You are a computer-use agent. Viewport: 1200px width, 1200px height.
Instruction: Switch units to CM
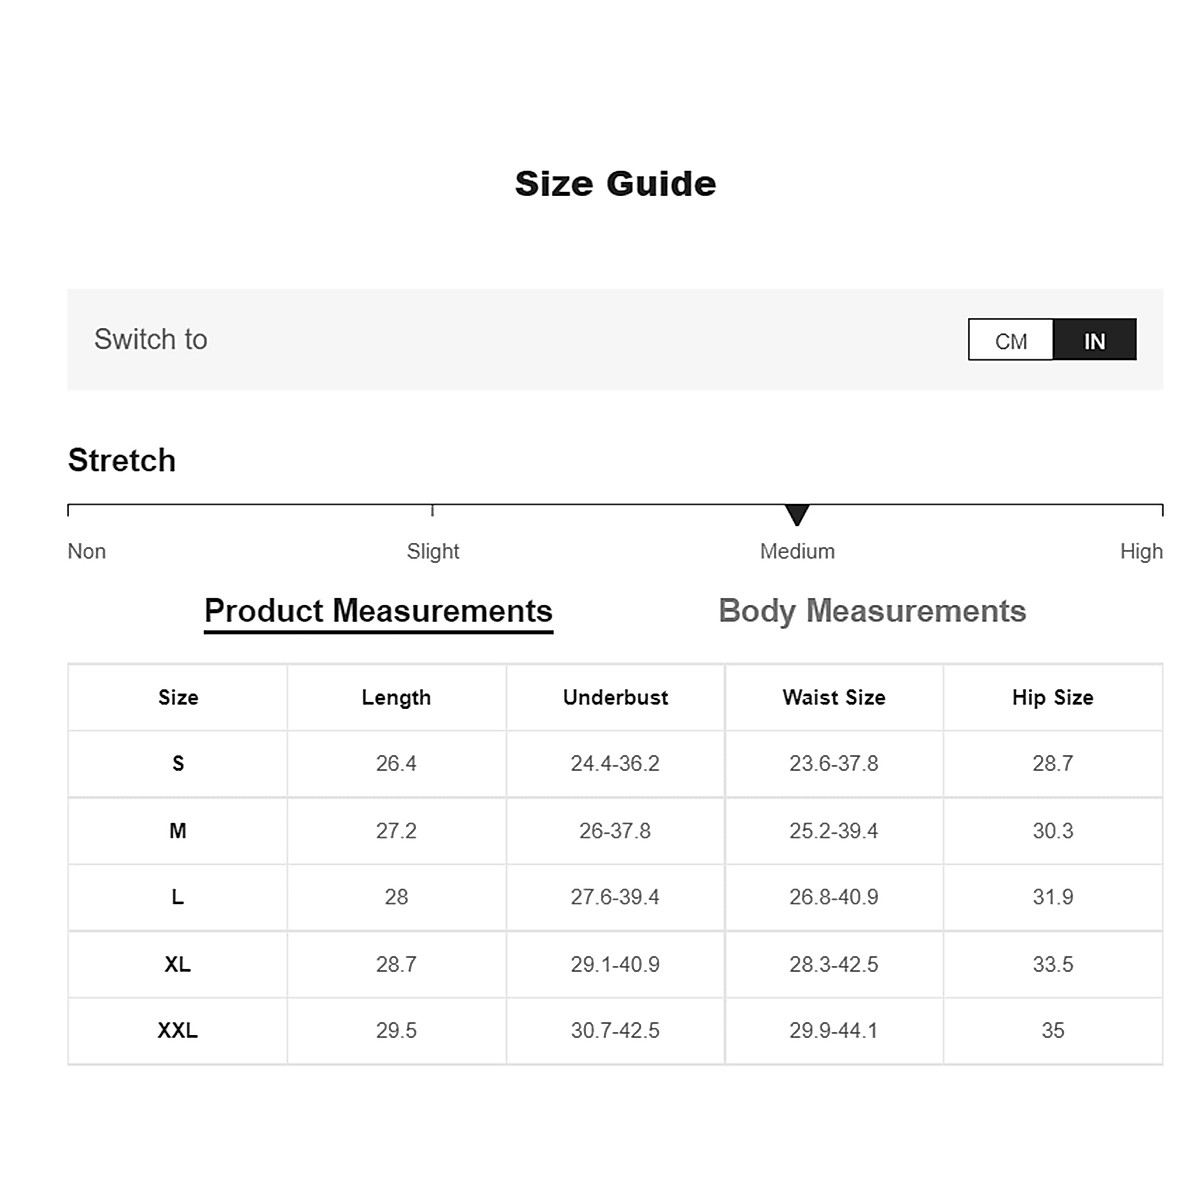coord(1011,340)
